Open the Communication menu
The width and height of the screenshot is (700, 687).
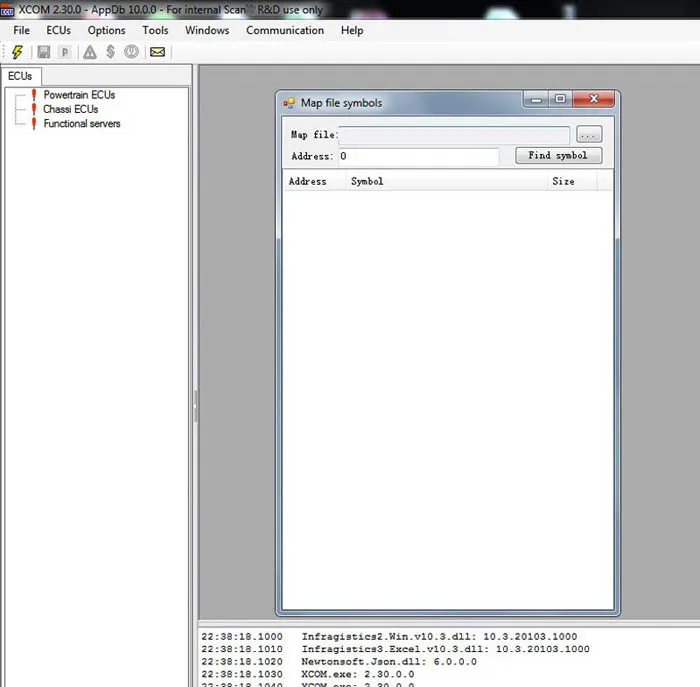coord(285,30)
